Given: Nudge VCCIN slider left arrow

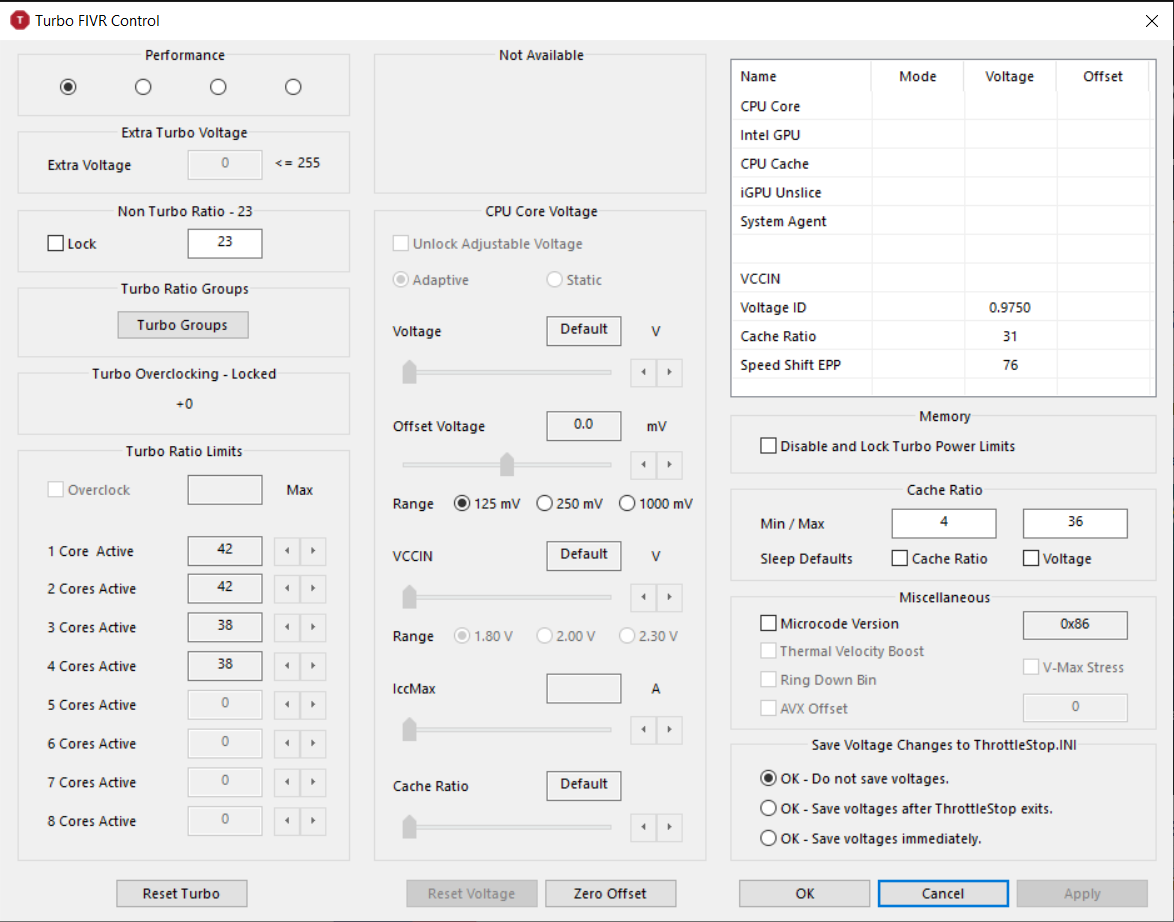Looking at the screenshot, I should pos(643,598).
